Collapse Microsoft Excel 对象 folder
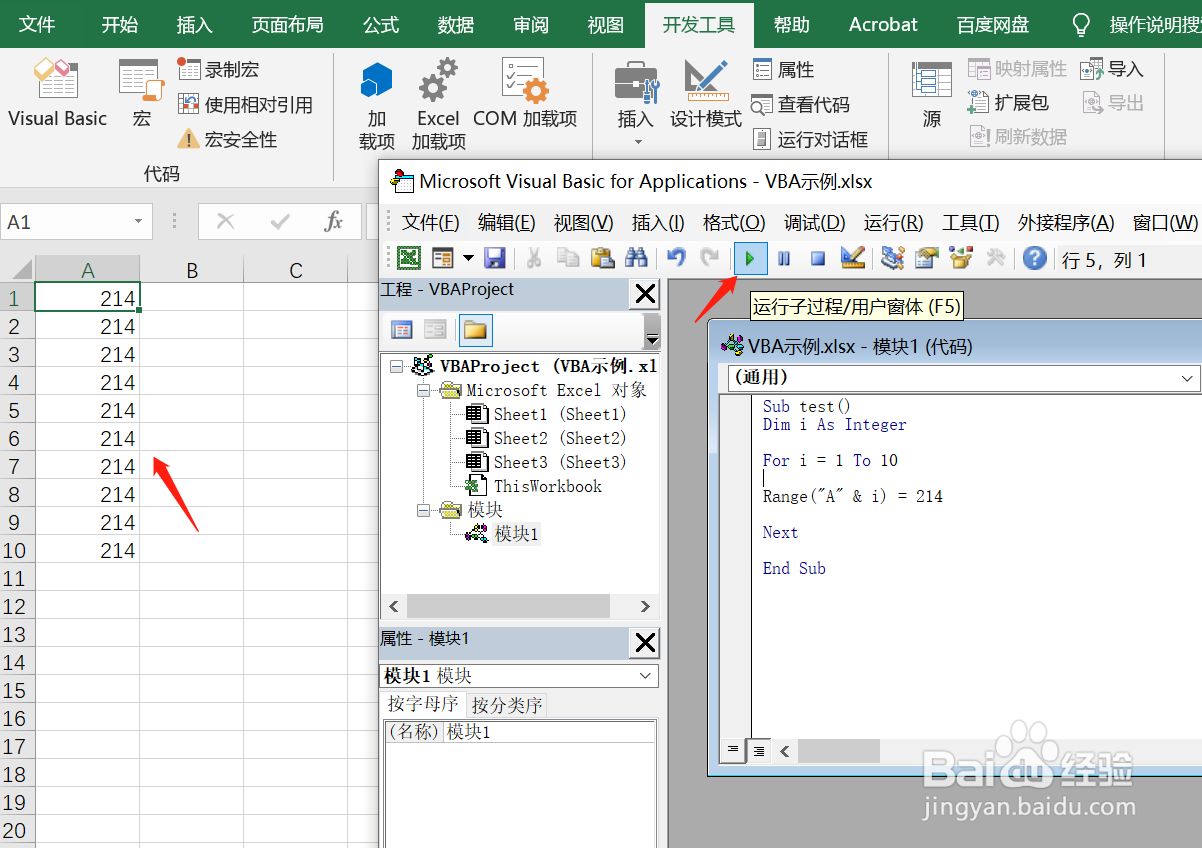Screen dimensions: 1202x848 point(424,391)
